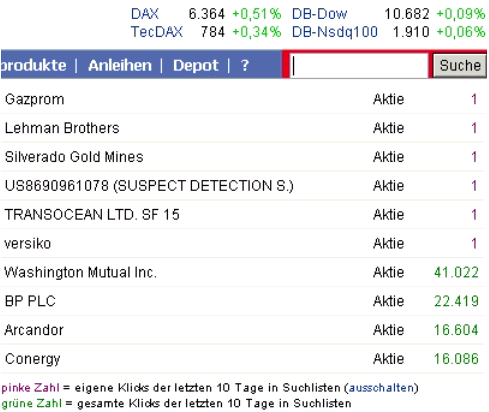
Task: Click Aktie label in BP PLC row
Action: pos(389,301)
